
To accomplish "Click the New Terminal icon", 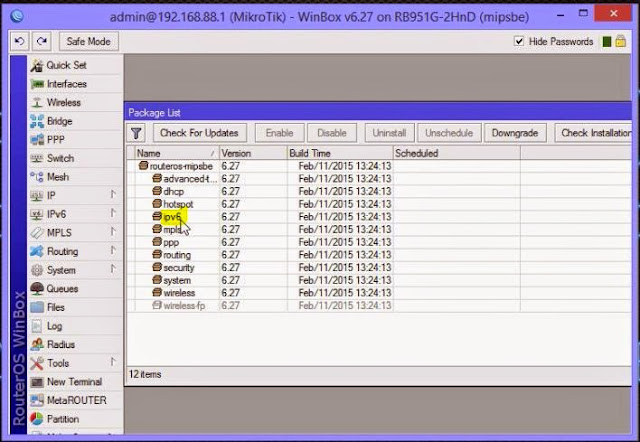I will (37, 382).
